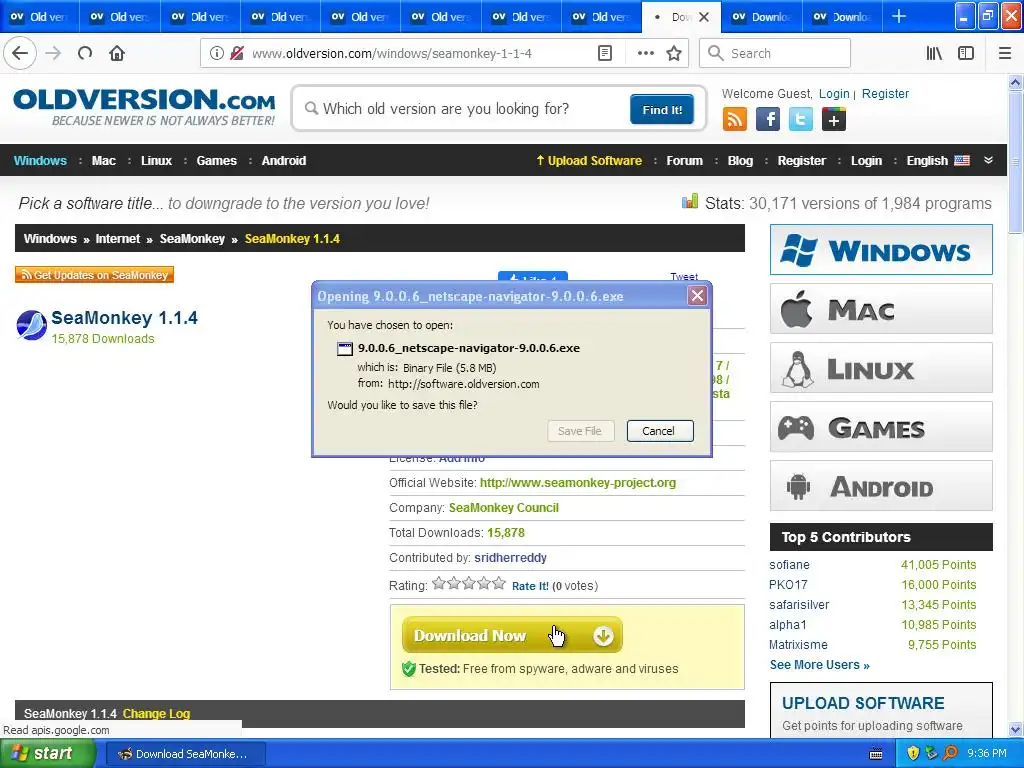Click the Mac sidebar category banner
The height and width of the screenshot is (768, 1024).
pyautogui.click(x=881, y=309)
